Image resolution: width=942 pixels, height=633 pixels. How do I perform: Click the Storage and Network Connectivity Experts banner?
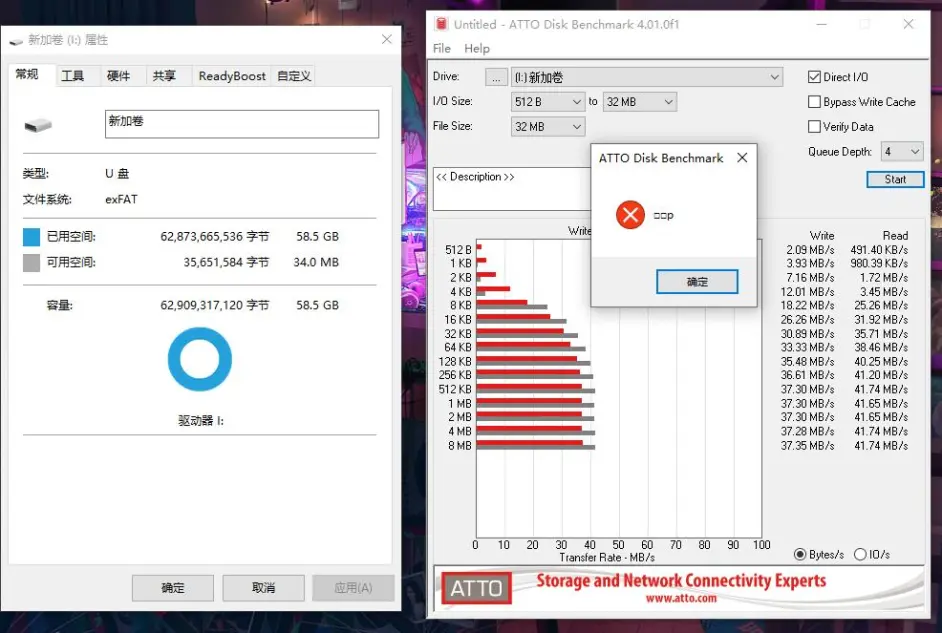coord(681,580)
